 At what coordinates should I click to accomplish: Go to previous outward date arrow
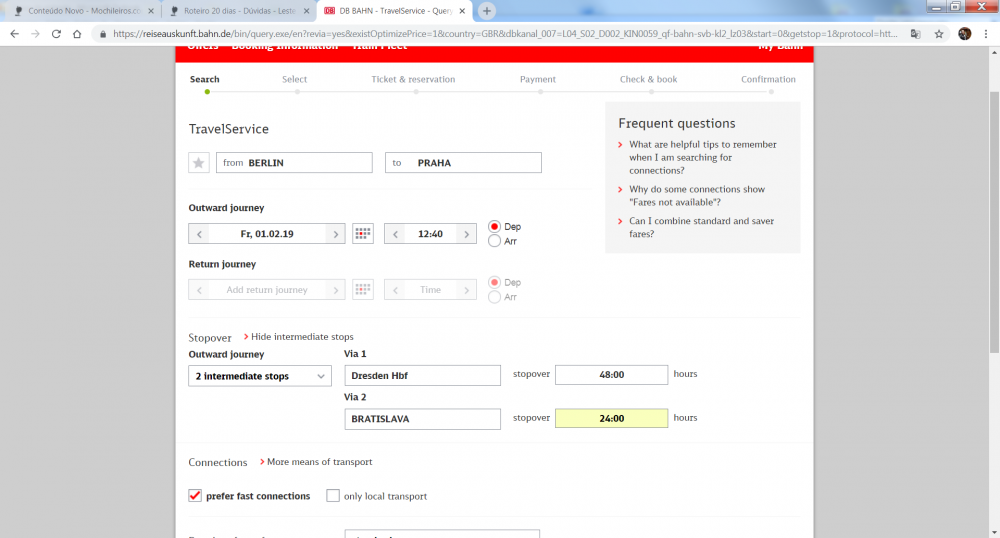click(200, 234)
